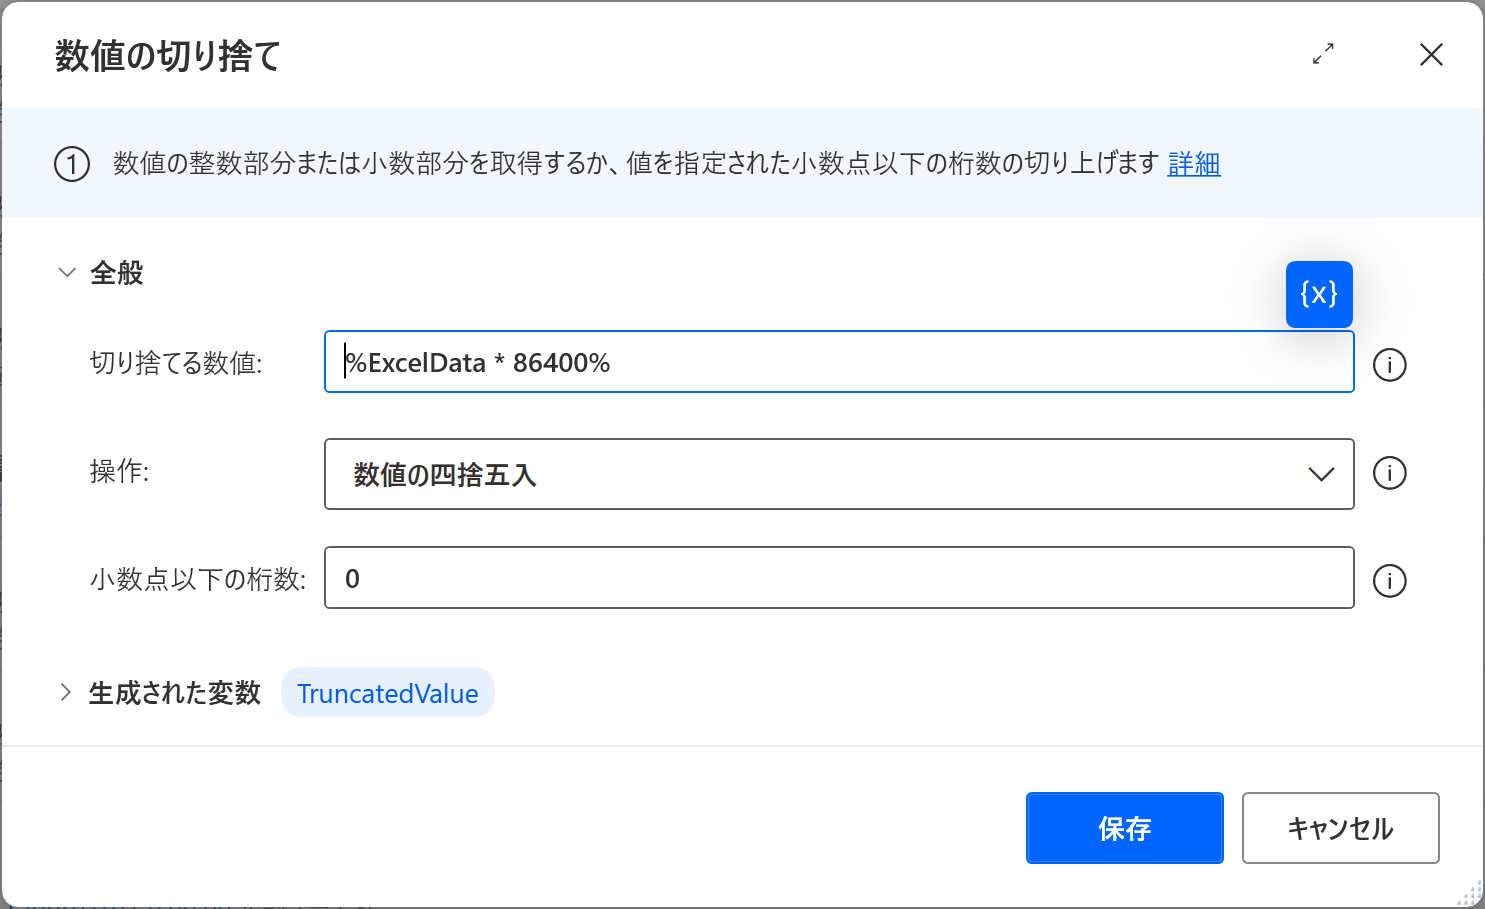Click the resize grip at dialog corner
Viewport: 1485px width, 909px height.
pyautogui.click(x=1470, y=893)
